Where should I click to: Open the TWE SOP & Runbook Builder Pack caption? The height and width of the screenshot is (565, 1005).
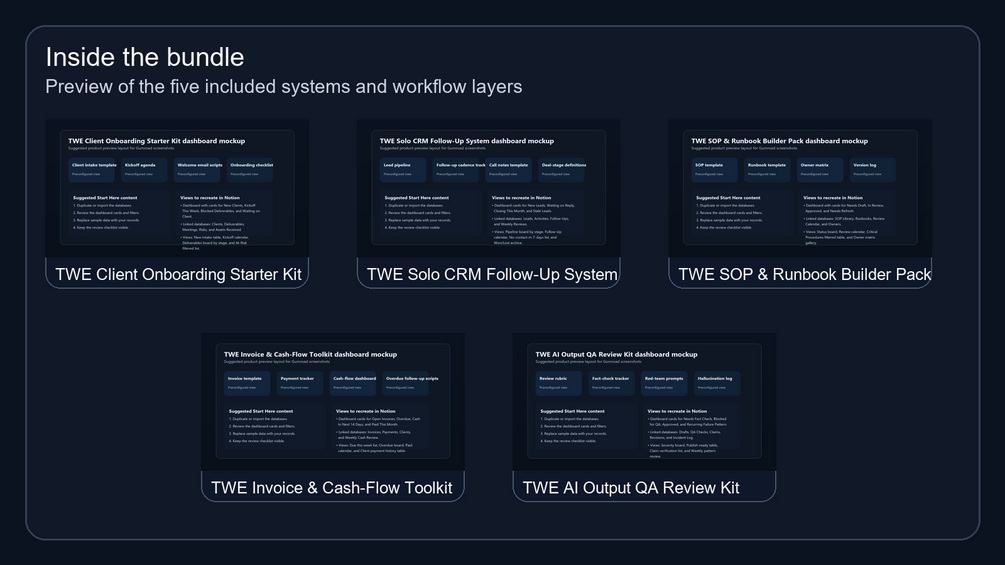pyautogui.click(x=804, y=274)
